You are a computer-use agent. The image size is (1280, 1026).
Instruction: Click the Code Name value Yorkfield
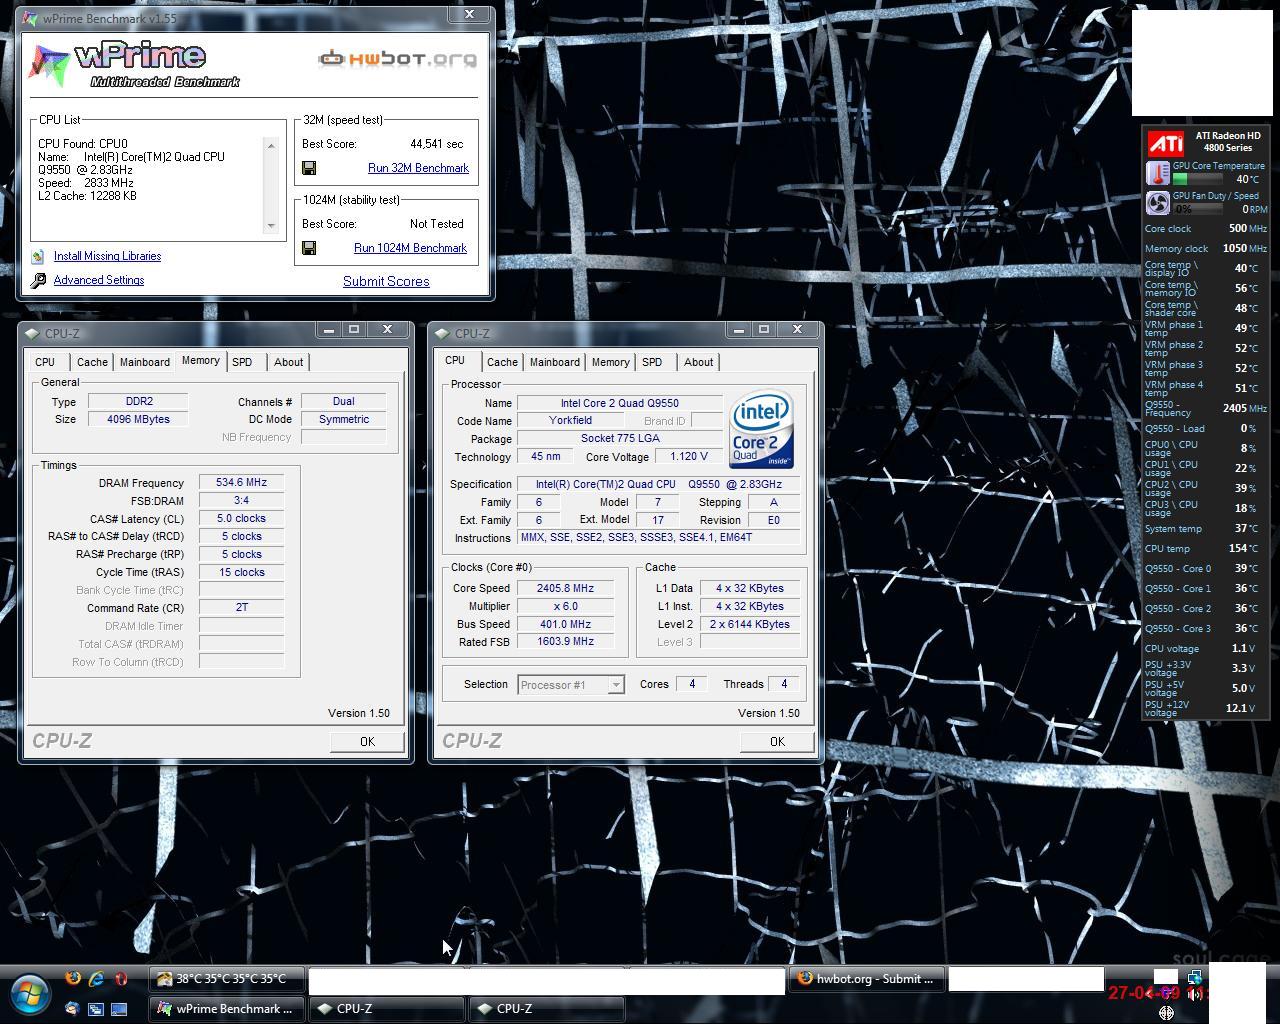click(x=570, y=421)
